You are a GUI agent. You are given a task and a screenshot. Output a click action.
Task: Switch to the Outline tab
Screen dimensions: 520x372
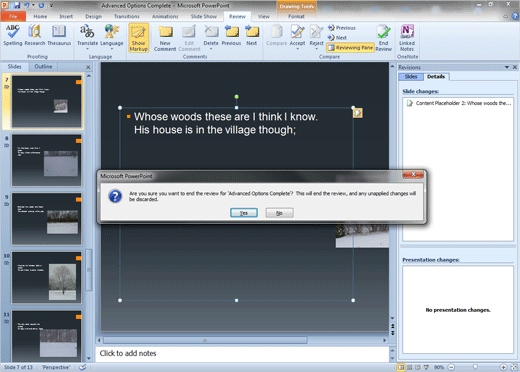click(x=43, y=67)
